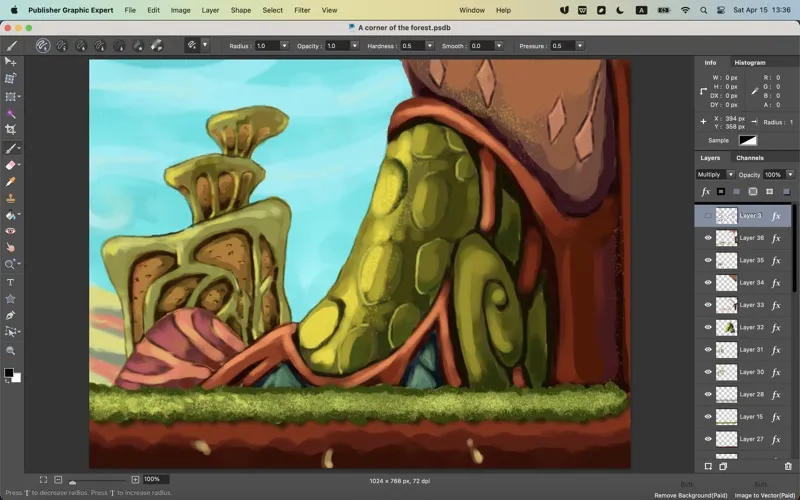Hide Layer 36 with eye icon
The height and width of the screenshot is (500, 800).
(708, 238)
